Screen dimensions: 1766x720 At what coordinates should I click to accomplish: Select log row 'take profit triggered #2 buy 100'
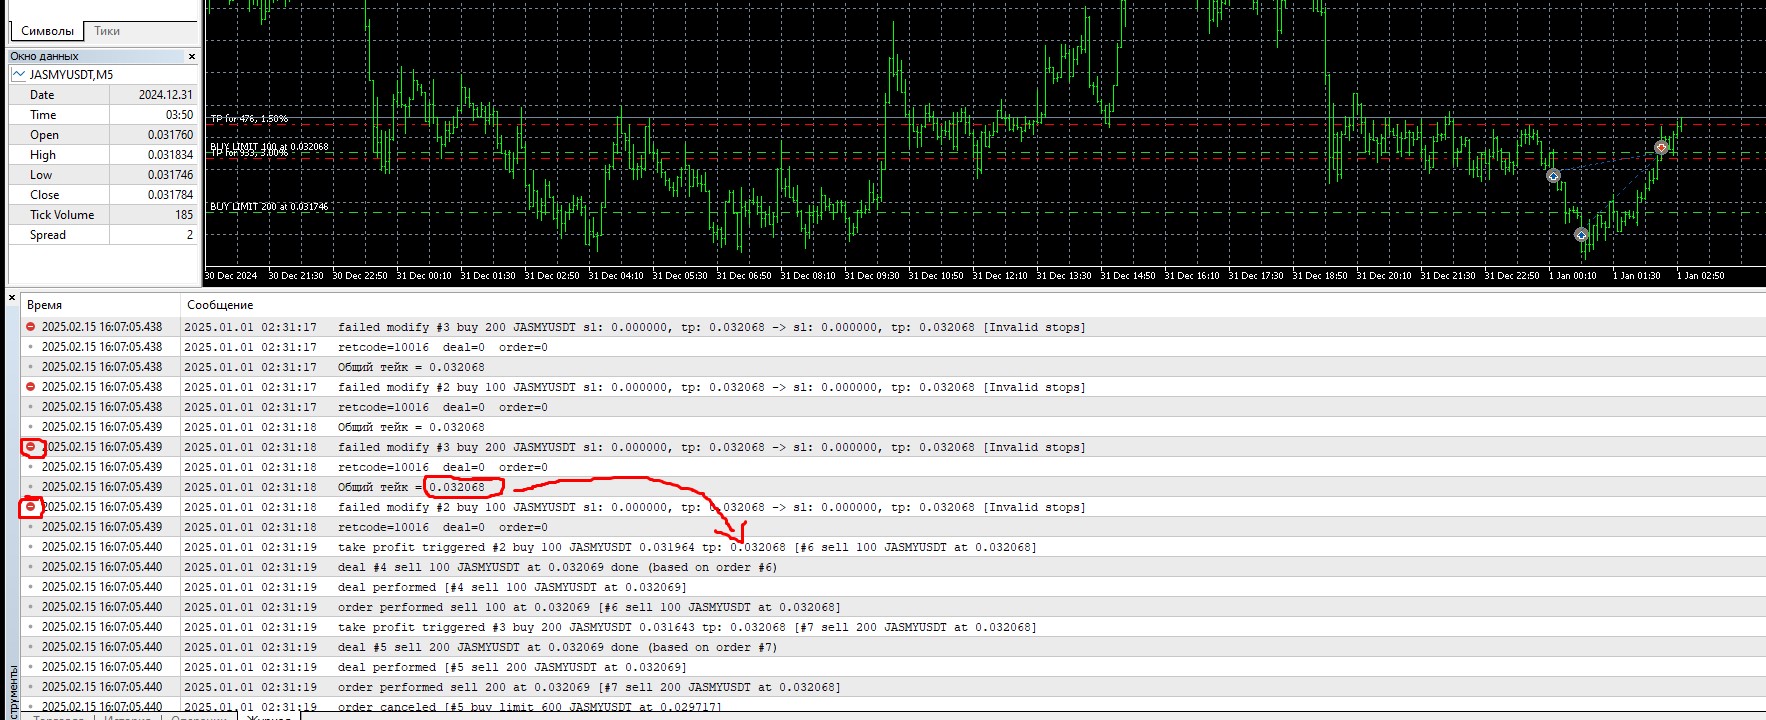pyautogui.click(x=893, y=547)
